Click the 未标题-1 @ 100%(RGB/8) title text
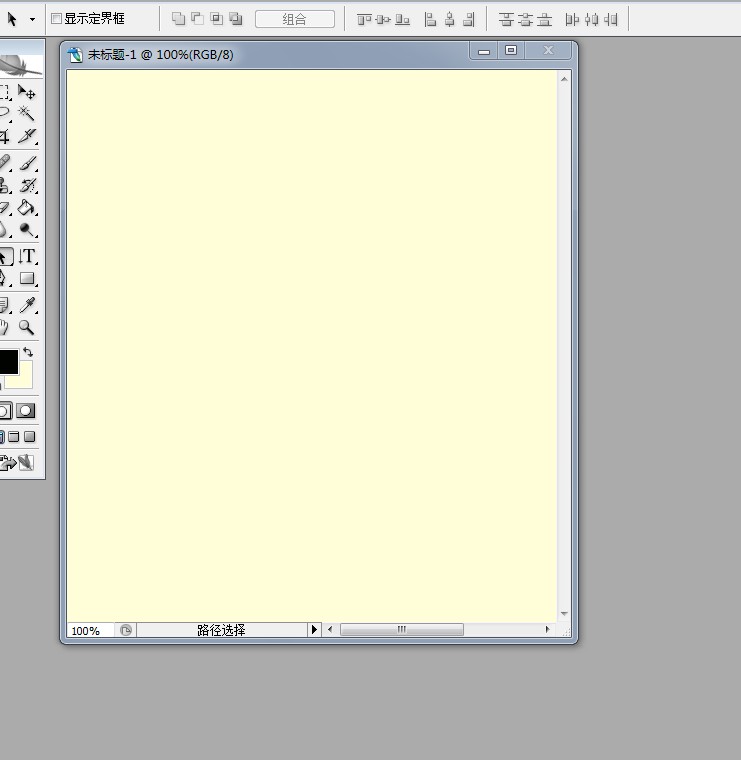The height and width of the screenshot is (760, 741). pos(160,55)
